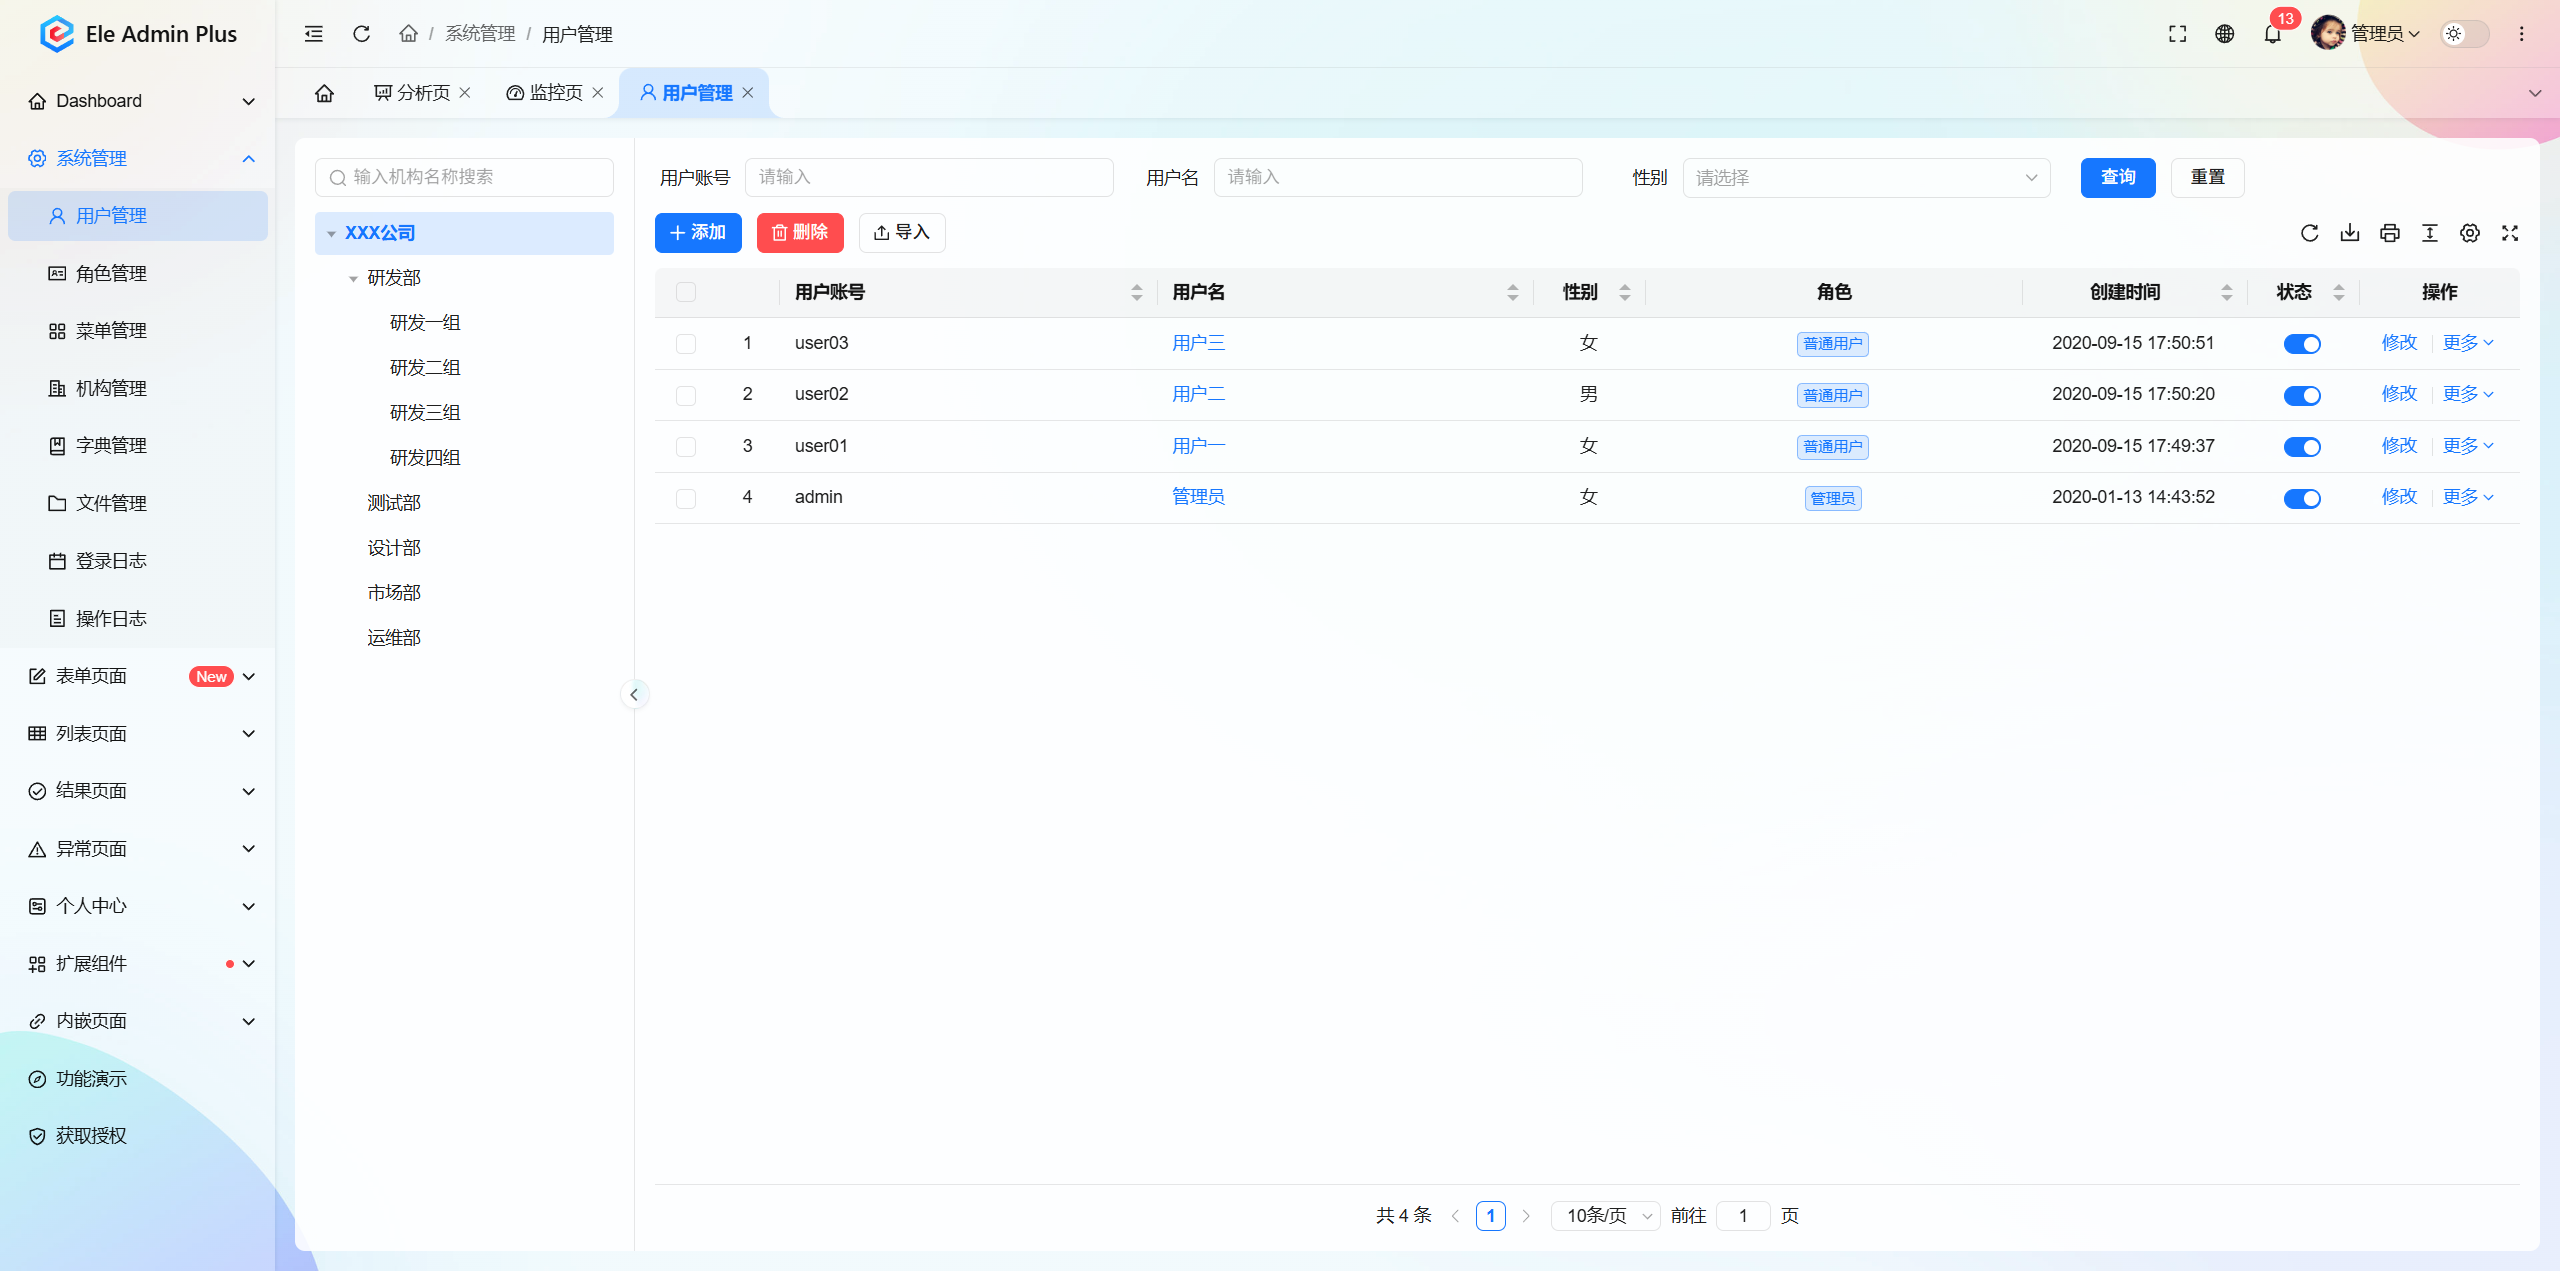The image size is (2560, 1271).
Task: Toggle the dark mode theme switch
Action: pyautogui.click(x=2464, y=34)
